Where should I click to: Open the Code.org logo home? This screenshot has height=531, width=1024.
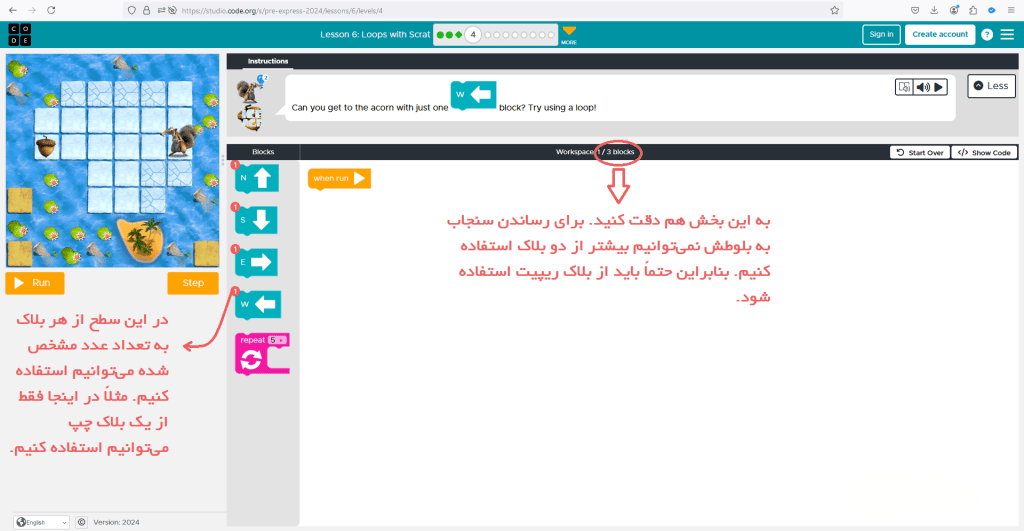(x=20, y=35)
